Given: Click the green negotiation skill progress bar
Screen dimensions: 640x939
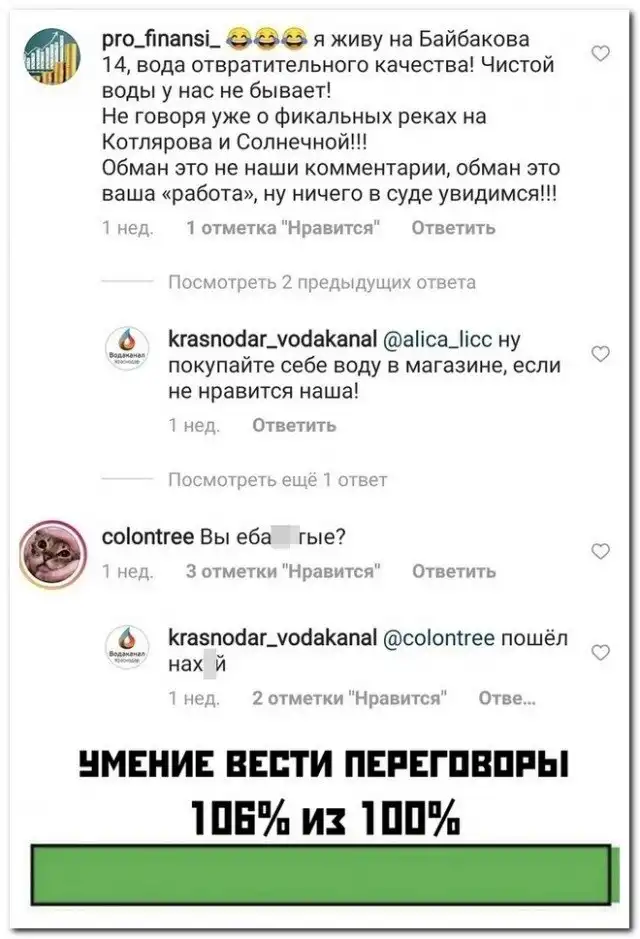Looking at the screenshot, I should (x=321, y=875).
